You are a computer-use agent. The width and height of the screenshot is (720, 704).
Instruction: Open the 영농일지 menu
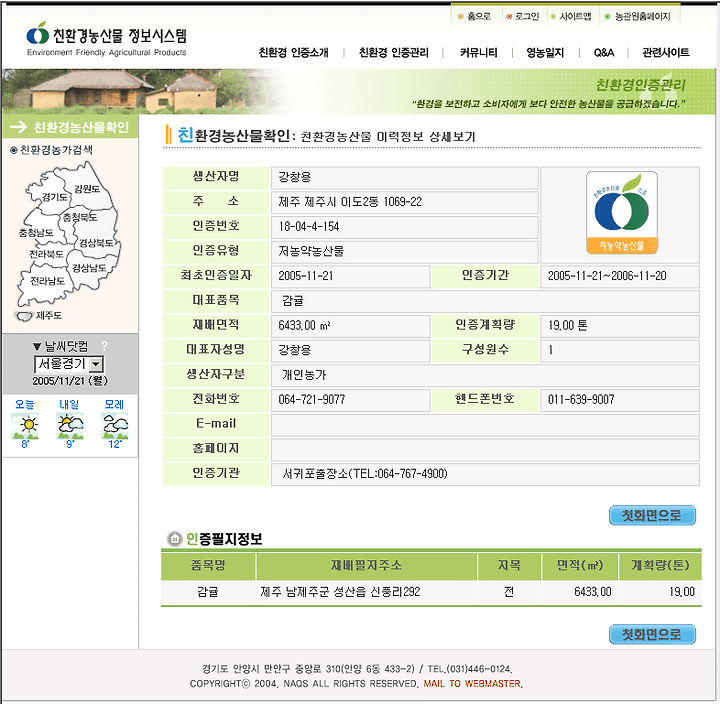pyautogui.click(x=545, y=52)
